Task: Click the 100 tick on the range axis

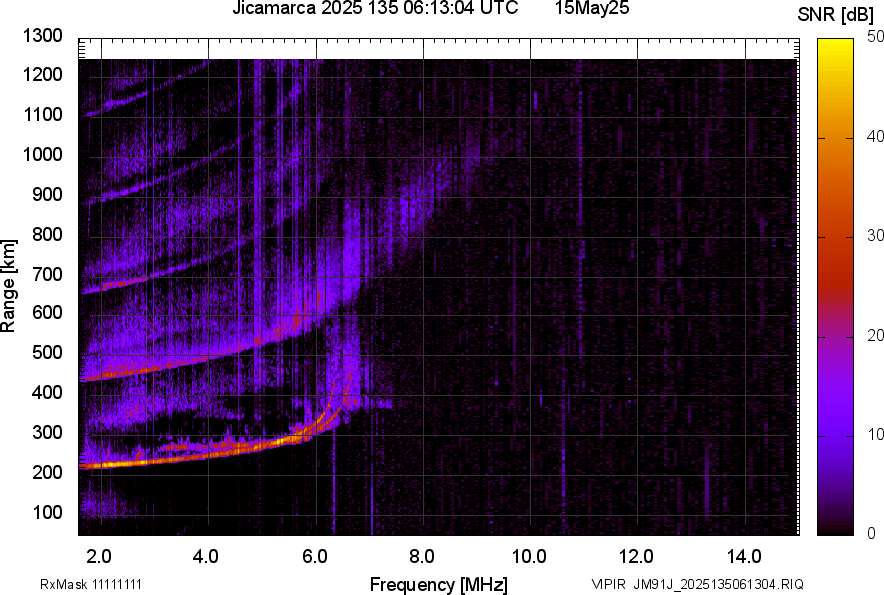Action: 46,512
